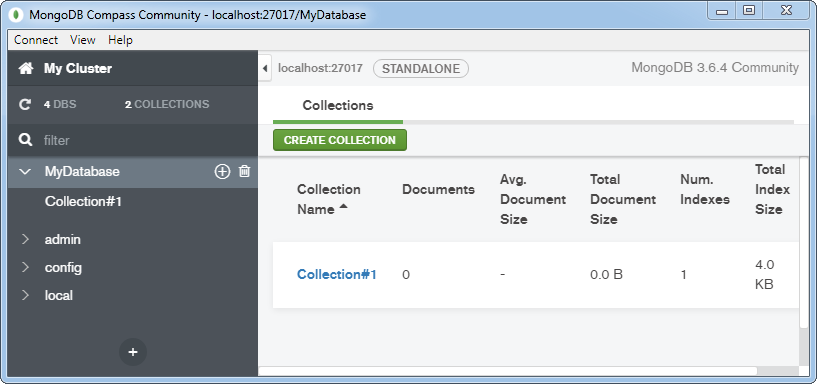Toggle sort order on the Collection Name column
Image resolution: width=817 pixels, height=384 pixels.
pos(328,199)
